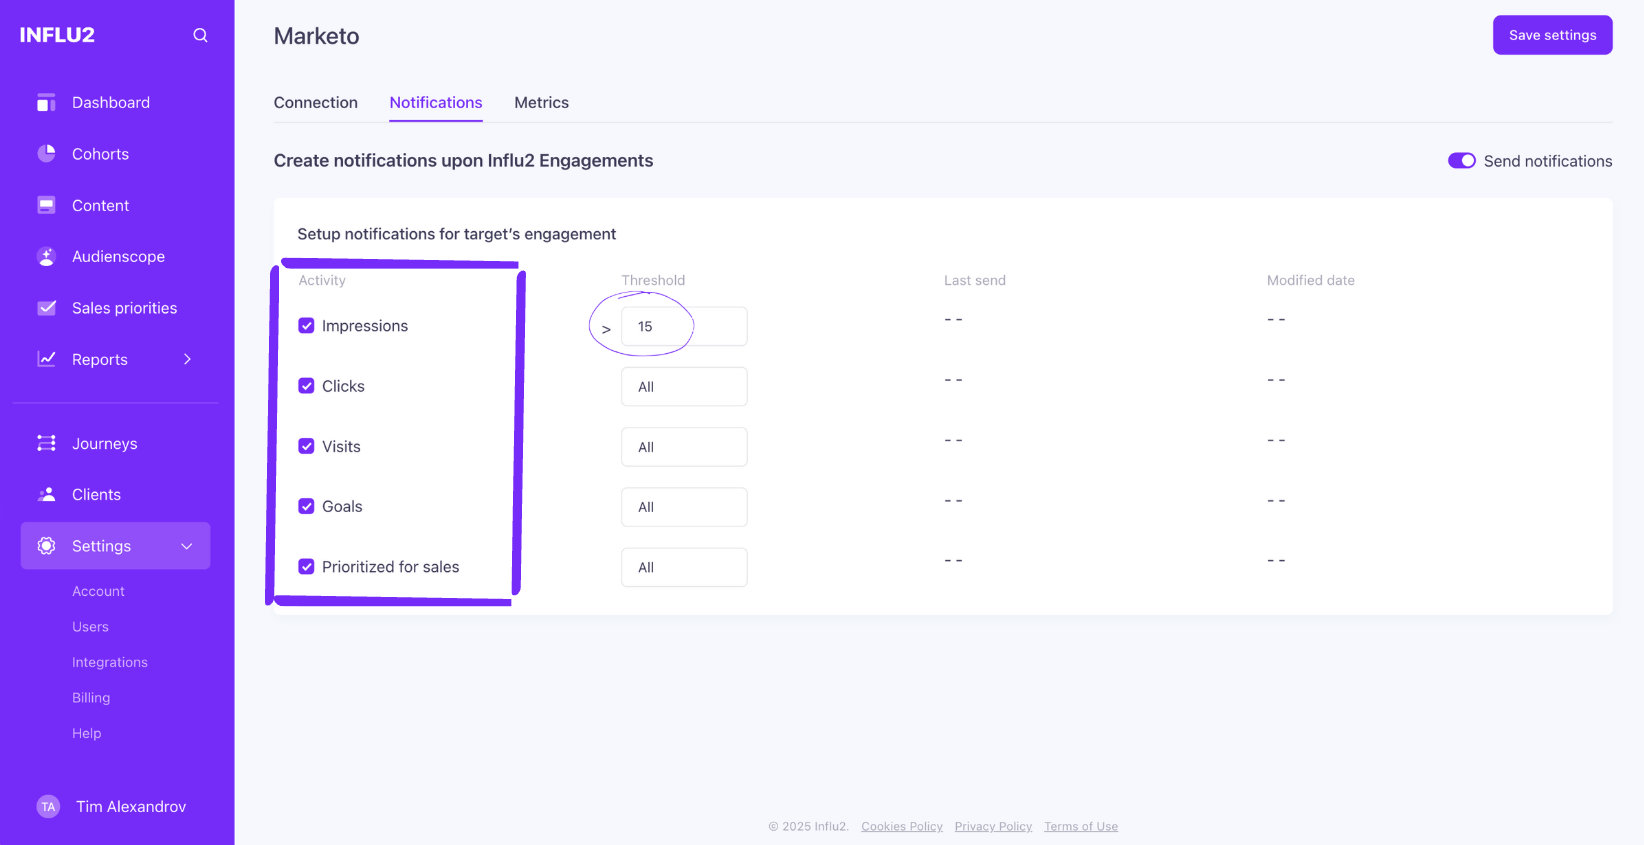Uncheck the Goals checkbox
Viewport: 1644px width, 845px height.
306,506
